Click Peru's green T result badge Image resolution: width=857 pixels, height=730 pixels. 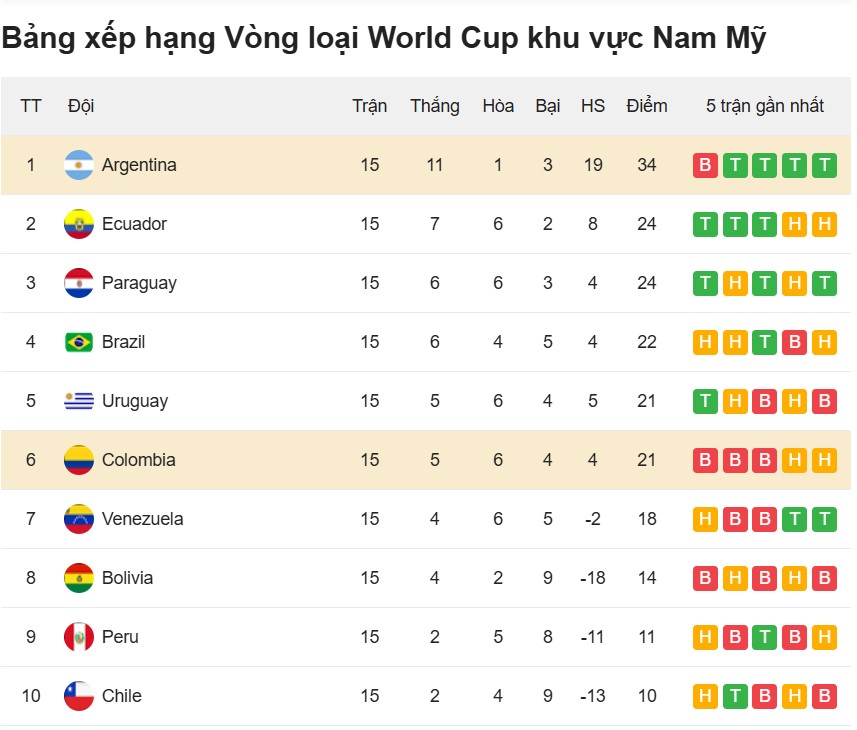[x=765, y=637]
